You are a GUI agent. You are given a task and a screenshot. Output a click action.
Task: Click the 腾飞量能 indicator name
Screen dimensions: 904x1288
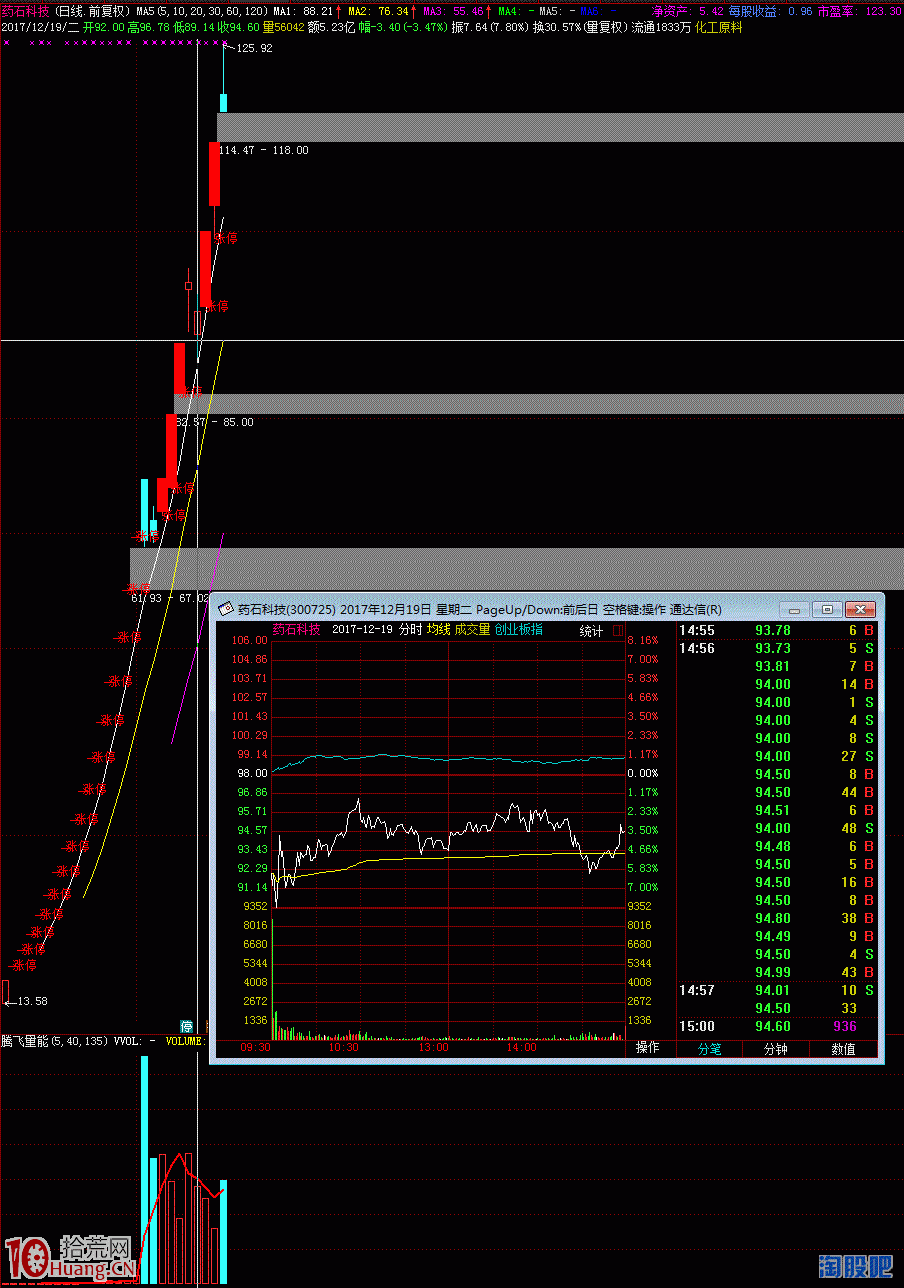coord(24,1041)
